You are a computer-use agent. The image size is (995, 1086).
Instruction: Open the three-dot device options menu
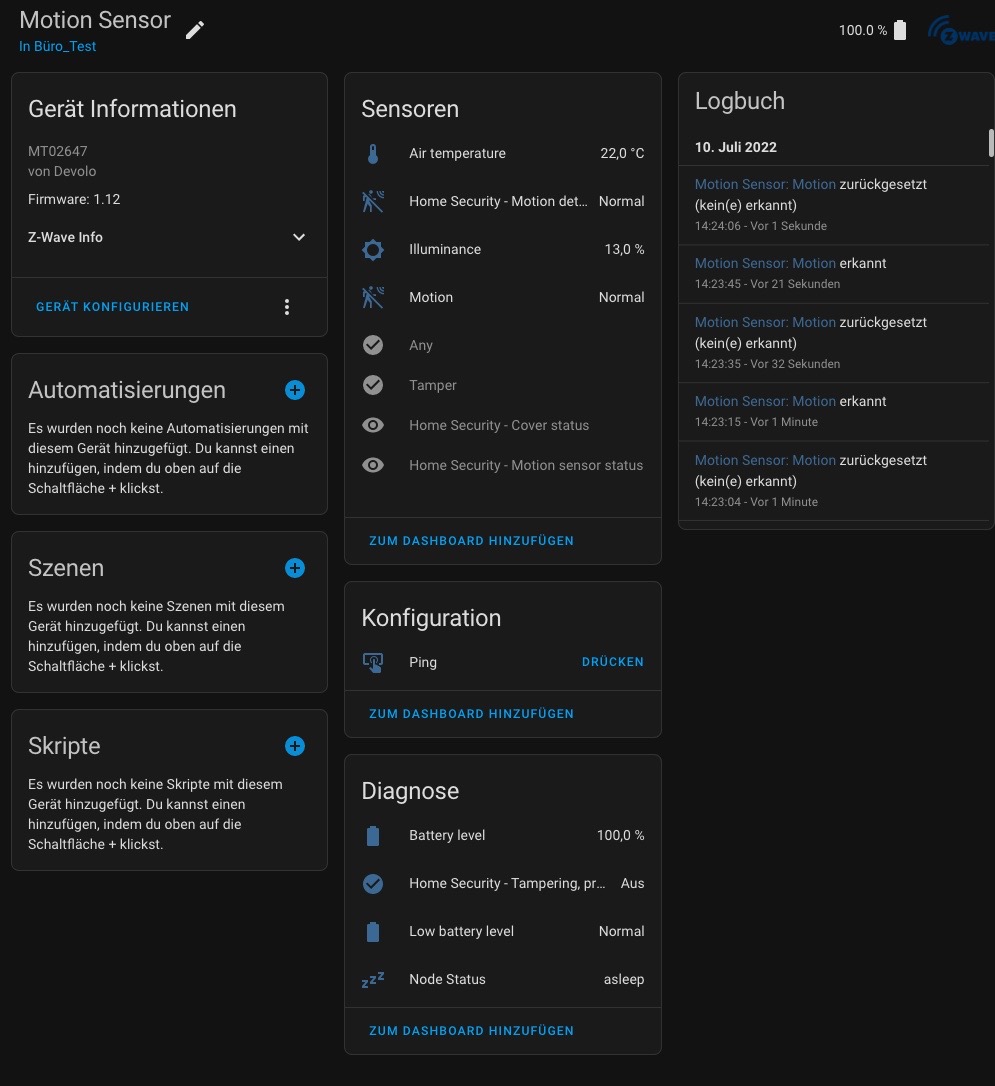pyautogui.click(x=287, y=307)
